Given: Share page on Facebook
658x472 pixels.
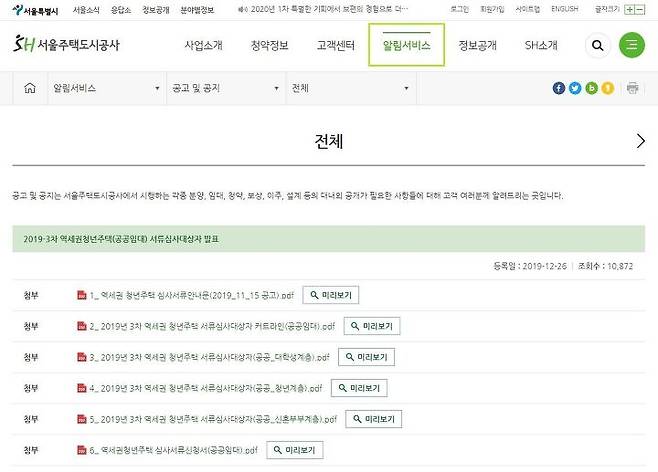Looking at the screenshot, I should tap(559, 88).
